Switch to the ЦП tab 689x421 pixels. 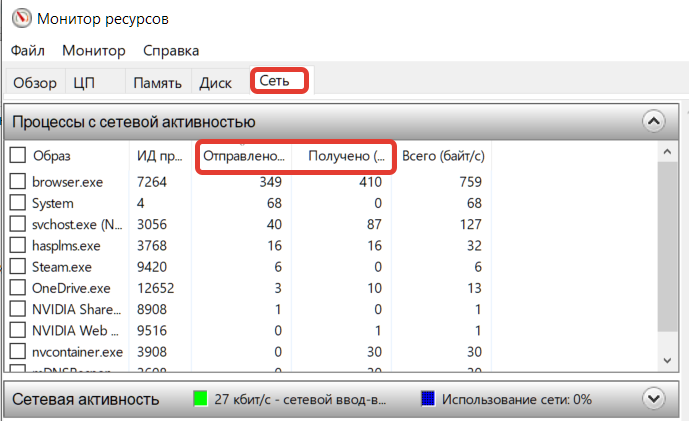(84, 83)
